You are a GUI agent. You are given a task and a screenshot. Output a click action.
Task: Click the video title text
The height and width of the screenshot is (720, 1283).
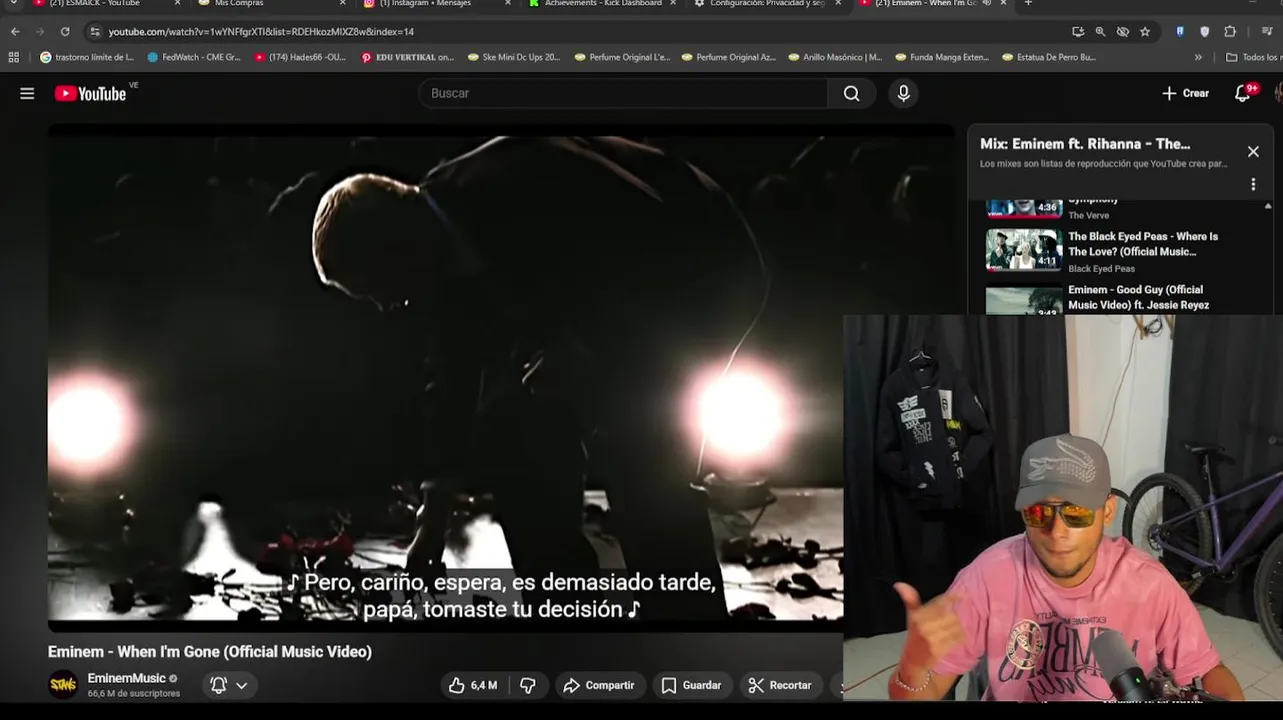coord(210,652)
